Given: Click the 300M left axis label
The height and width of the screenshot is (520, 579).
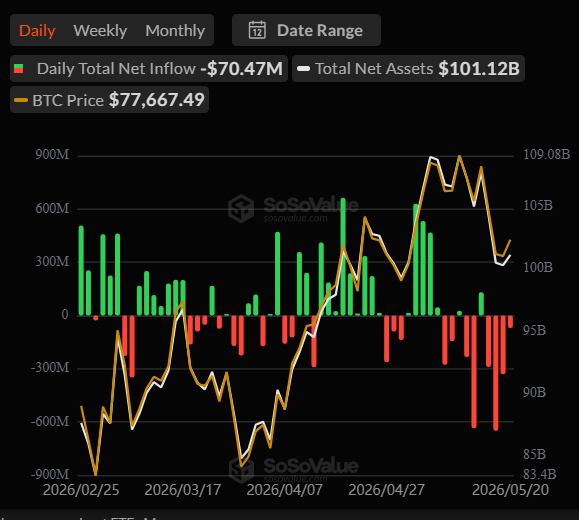Looking at the screenshot, I should (52, 261).
